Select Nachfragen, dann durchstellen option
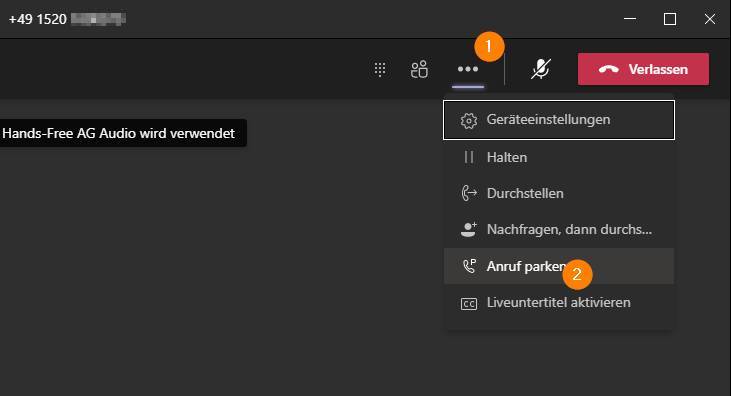Screen dimensions: 731x396 (x=559, y=229)
